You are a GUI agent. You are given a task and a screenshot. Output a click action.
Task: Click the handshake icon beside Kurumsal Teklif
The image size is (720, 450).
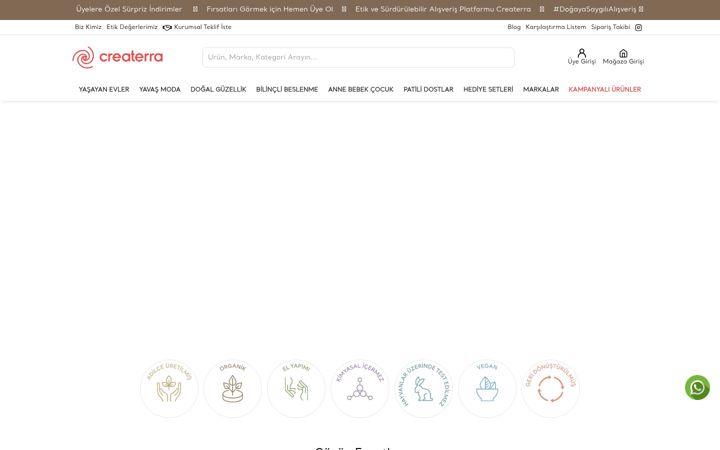(167, 28)
